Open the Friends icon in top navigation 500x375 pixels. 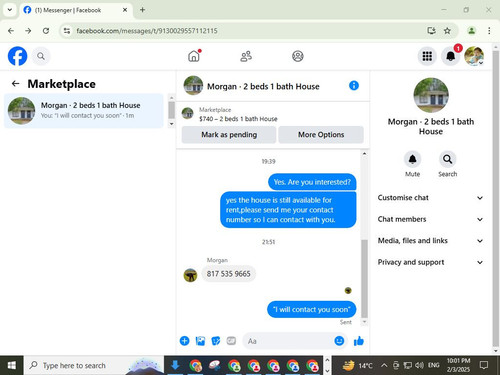pyautogui.click(x=246, y=56)
